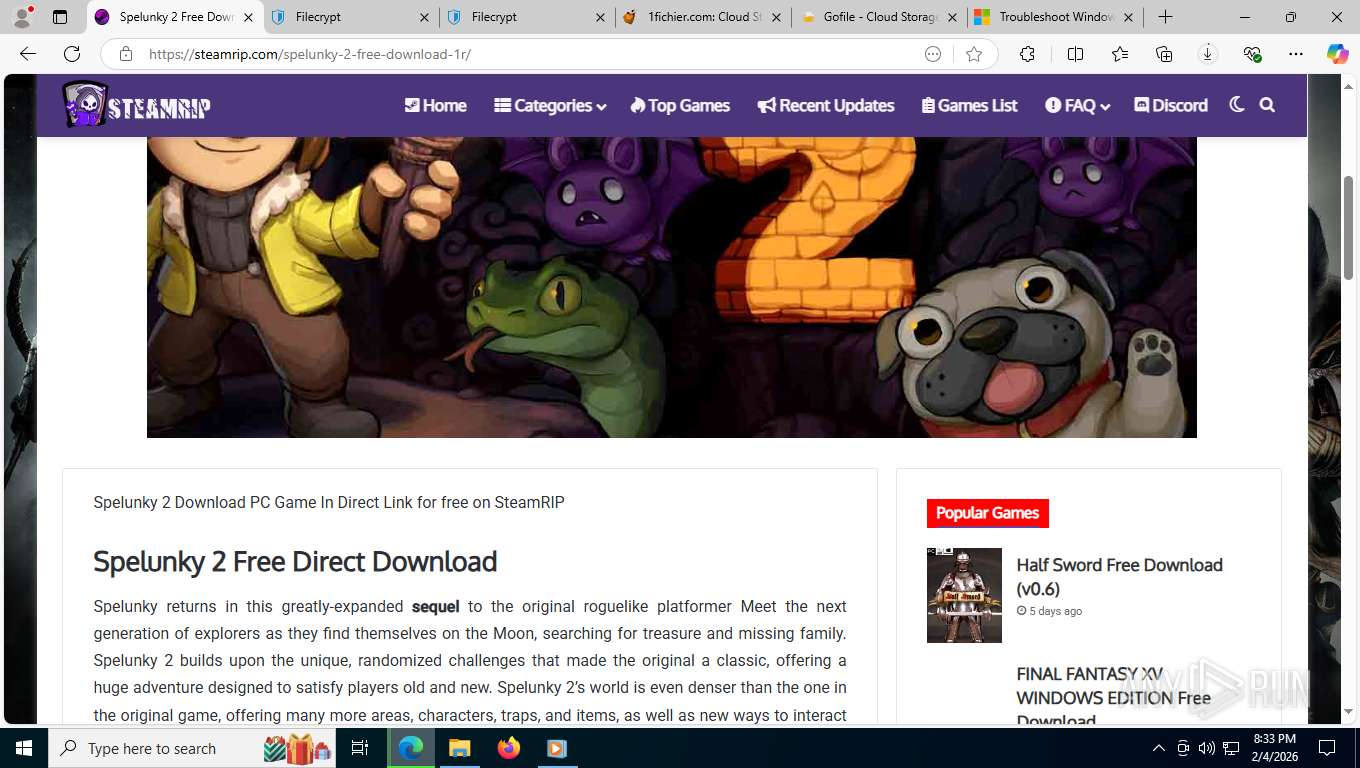Click the 'sequel' bold link
This screenshot has height=768, width=1360.
(x=435, y=606)
